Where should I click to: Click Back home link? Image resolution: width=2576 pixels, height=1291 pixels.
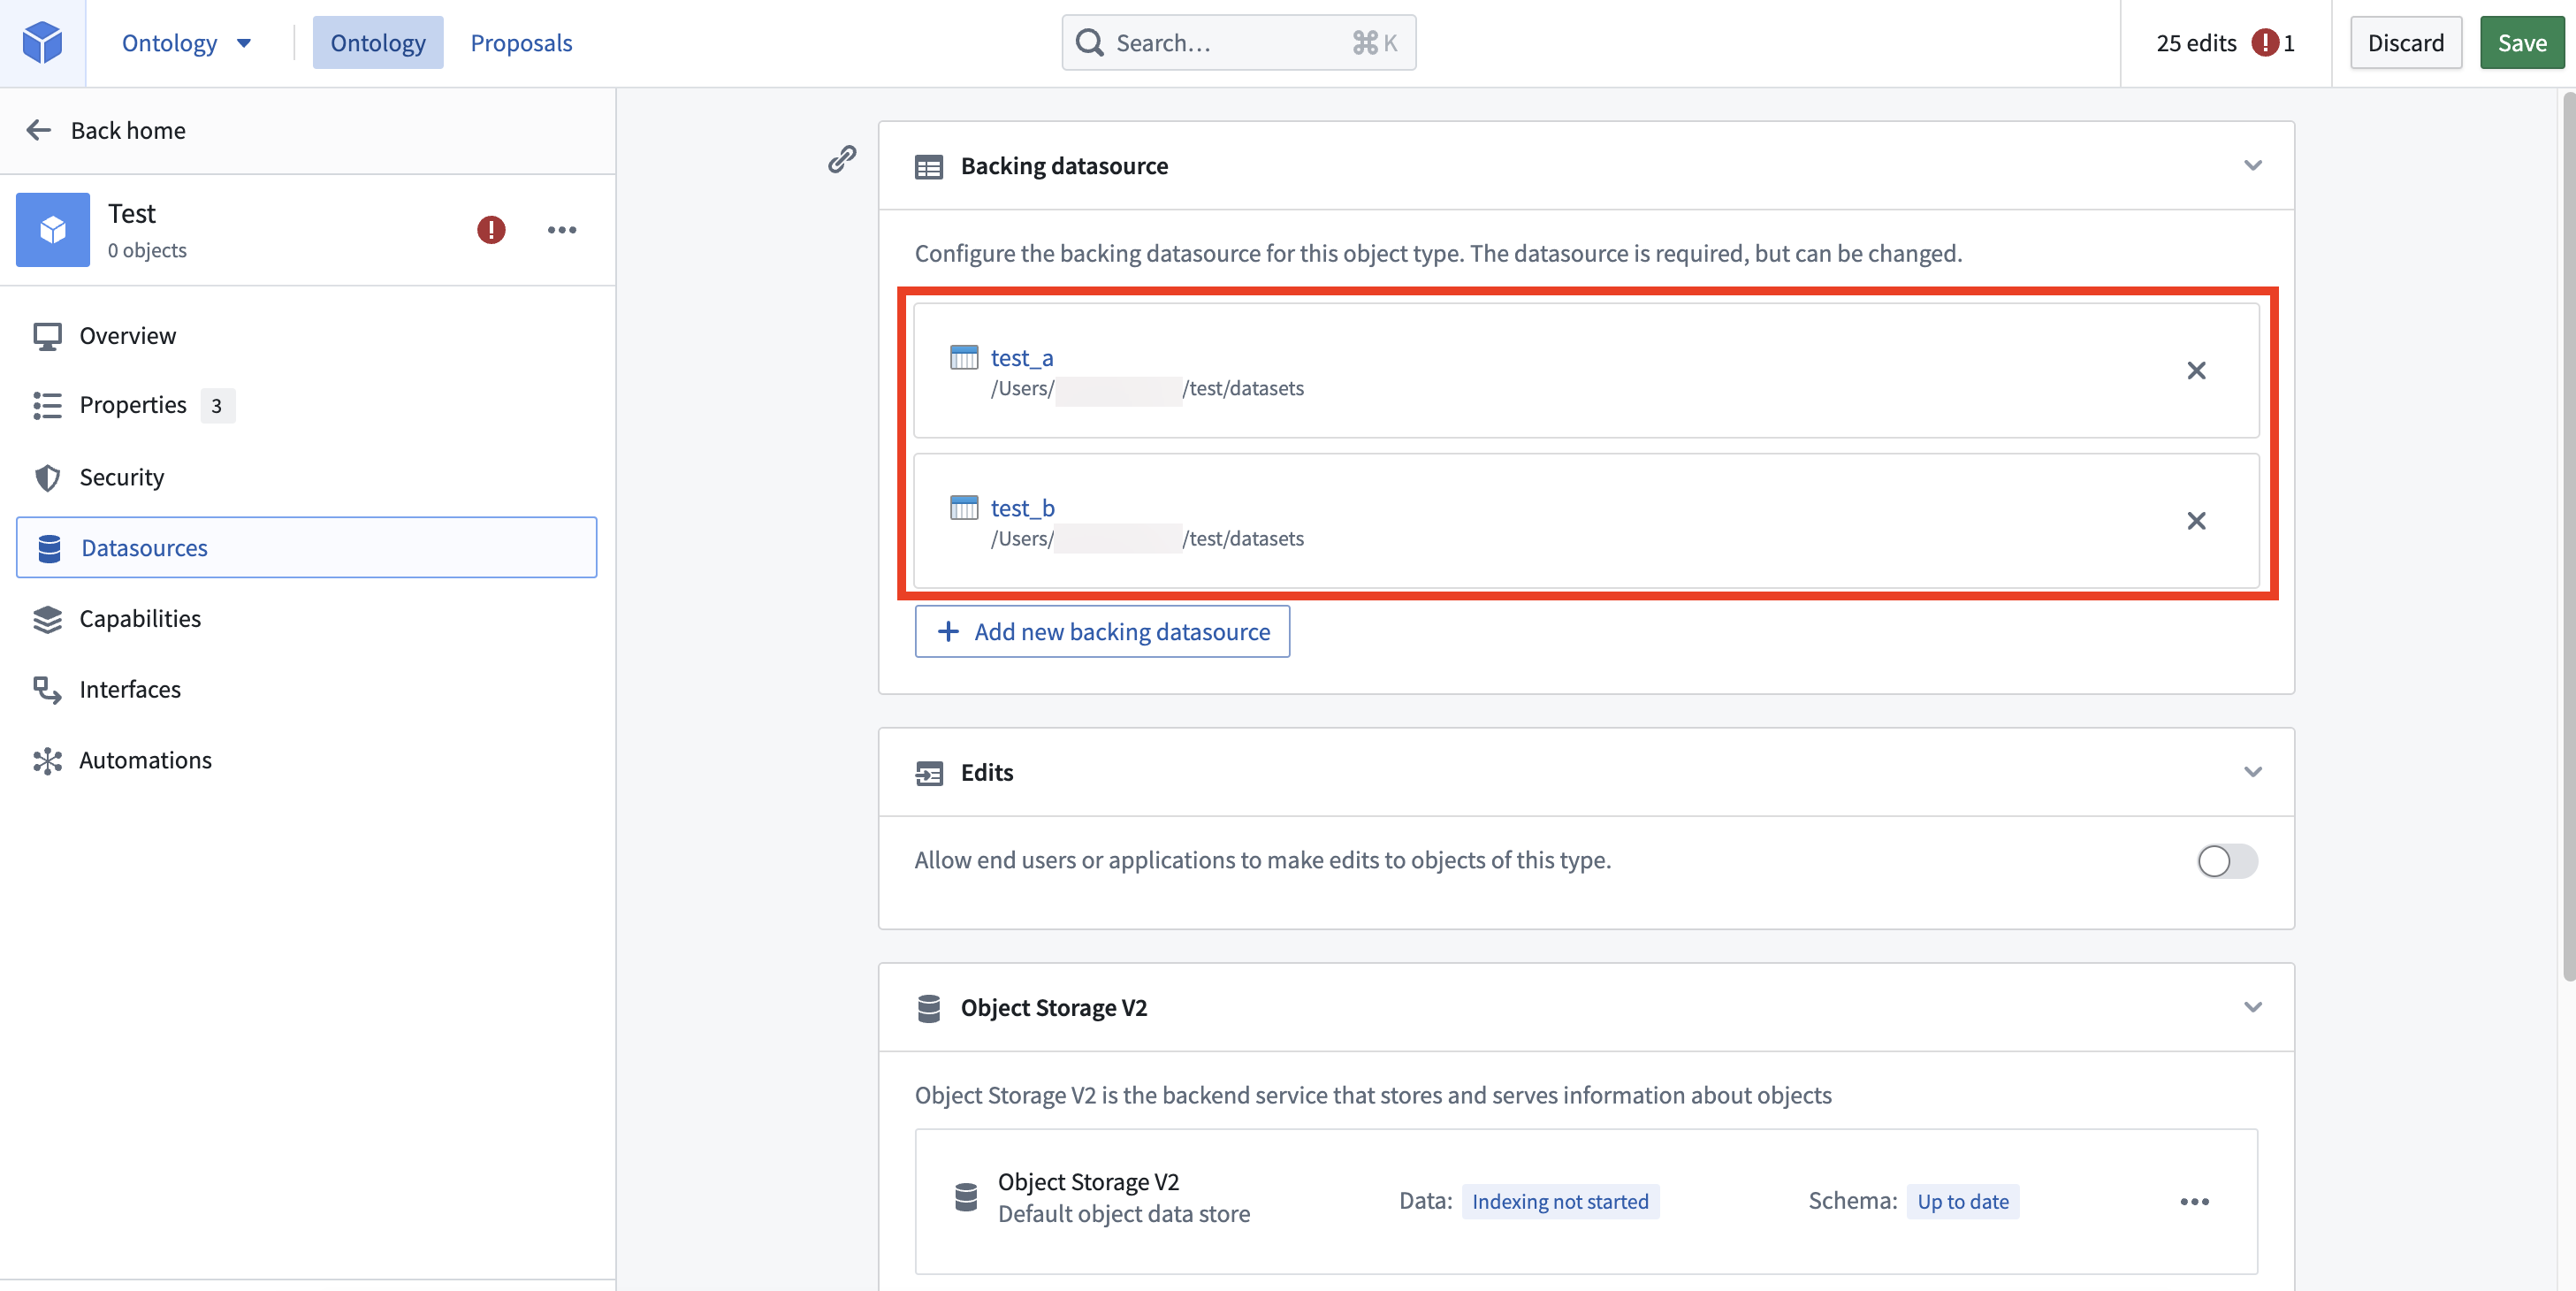coord(128,130)
